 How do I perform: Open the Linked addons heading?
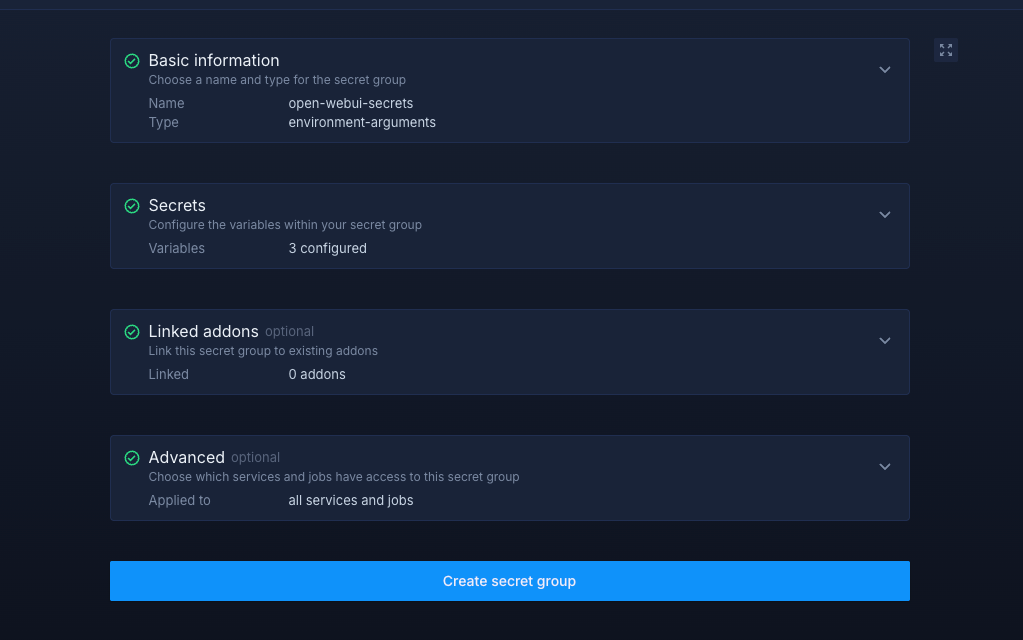pyautogui.click(x=203, y=332)
